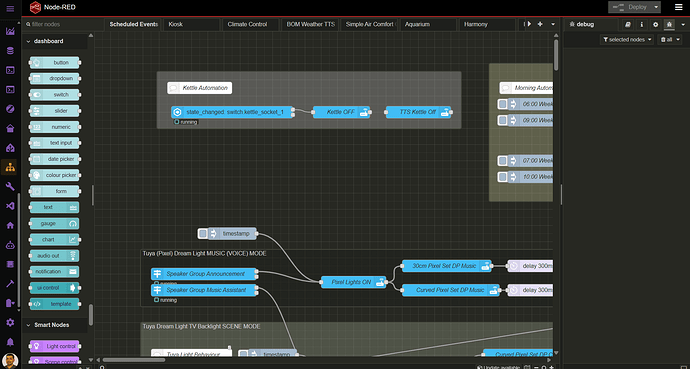
Task: Click the Node-RED logo
Action: (35, 7)
